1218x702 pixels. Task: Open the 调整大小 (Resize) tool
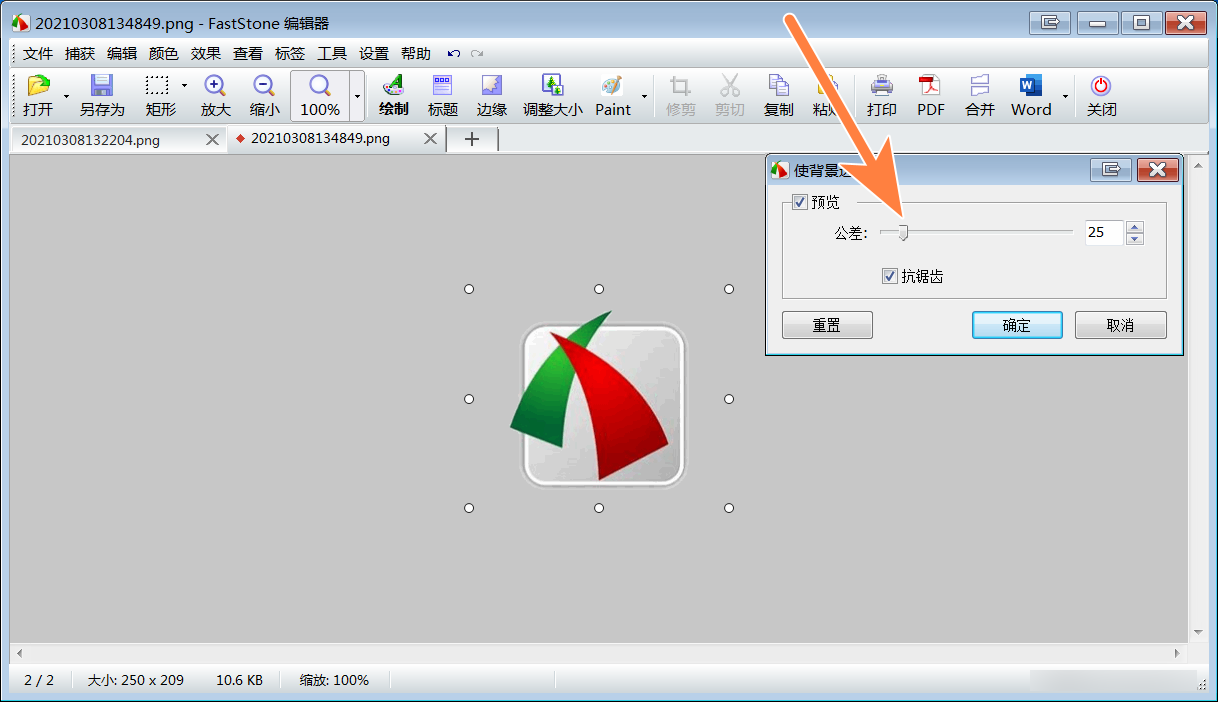[x=552, y=96]
